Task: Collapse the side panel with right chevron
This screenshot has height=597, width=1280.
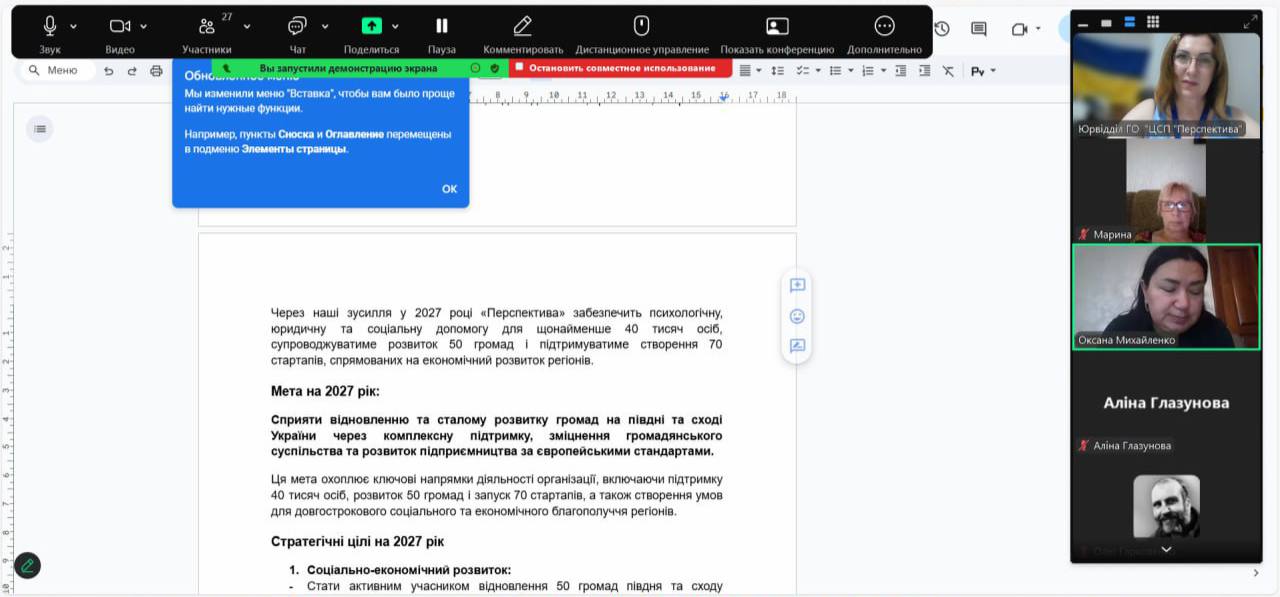Action: click(x=1257, y=573)
